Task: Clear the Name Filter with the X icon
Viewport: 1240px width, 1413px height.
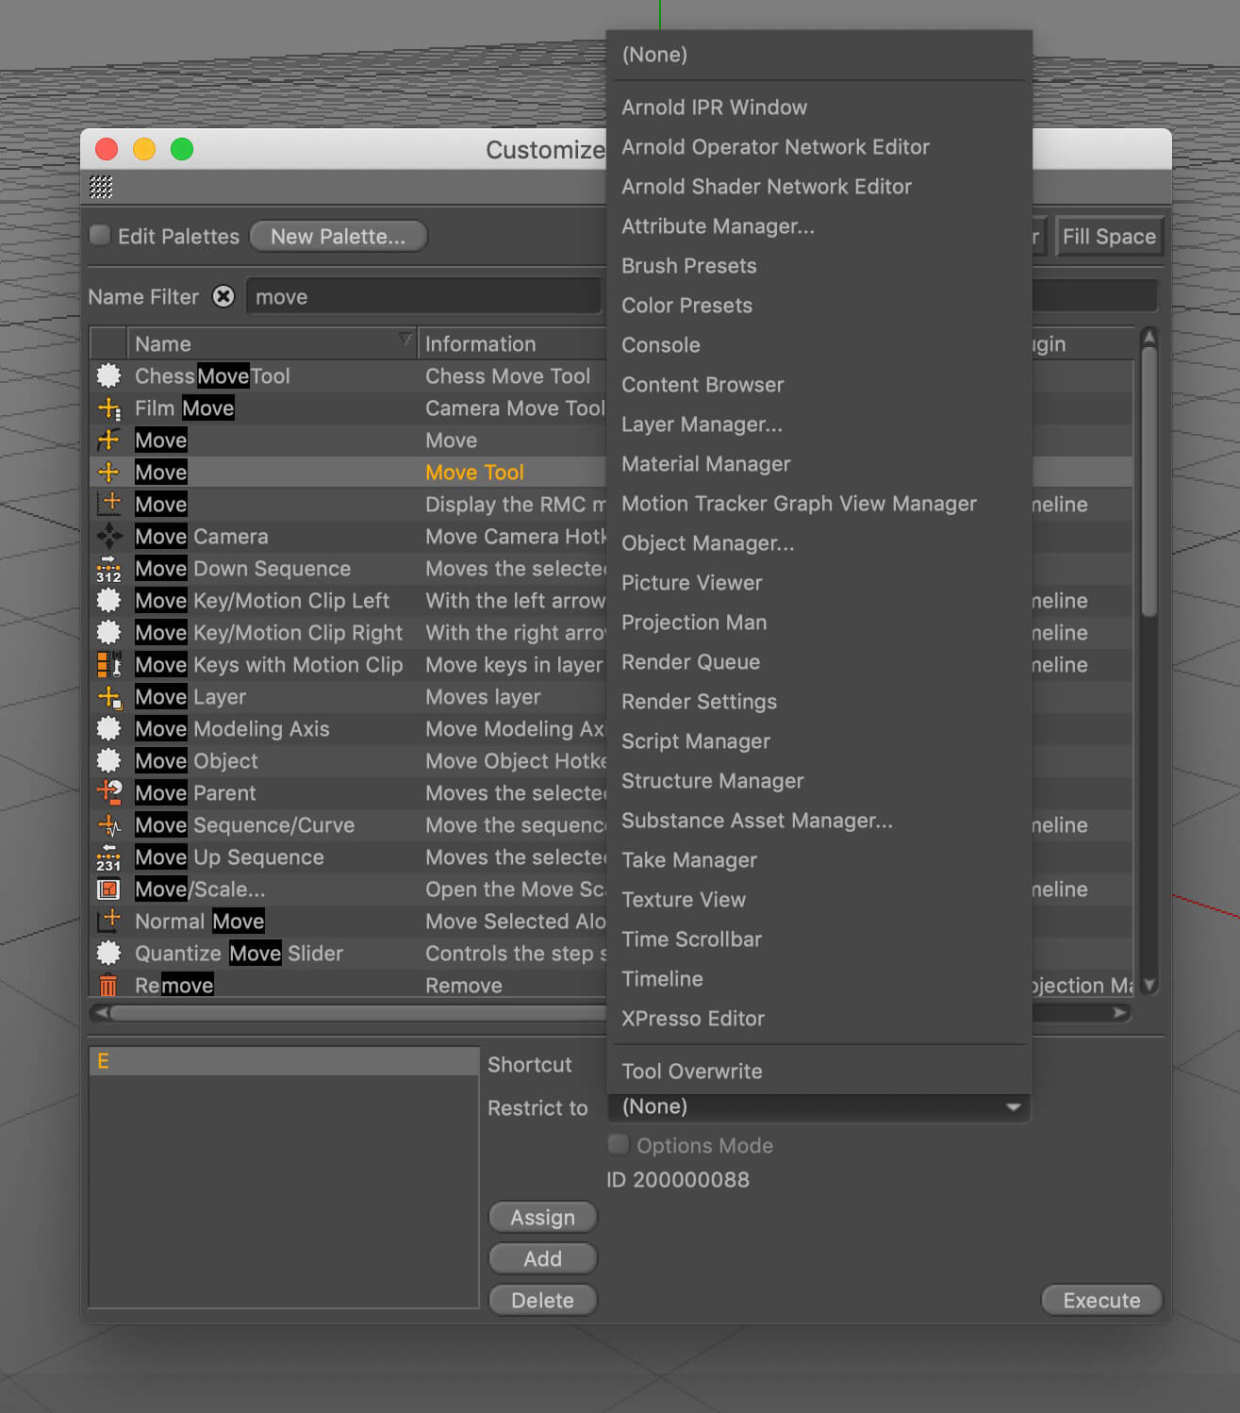Action: point(223,297)
